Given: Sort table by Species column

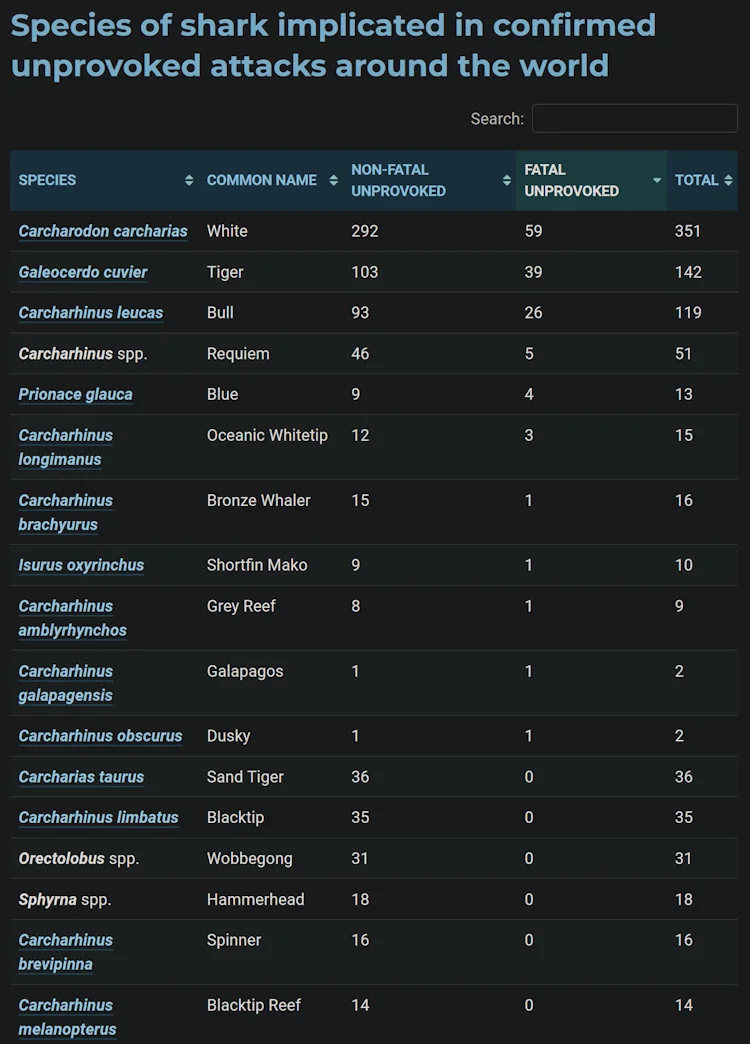Looking at the screenshot, I should click(189, 180).
